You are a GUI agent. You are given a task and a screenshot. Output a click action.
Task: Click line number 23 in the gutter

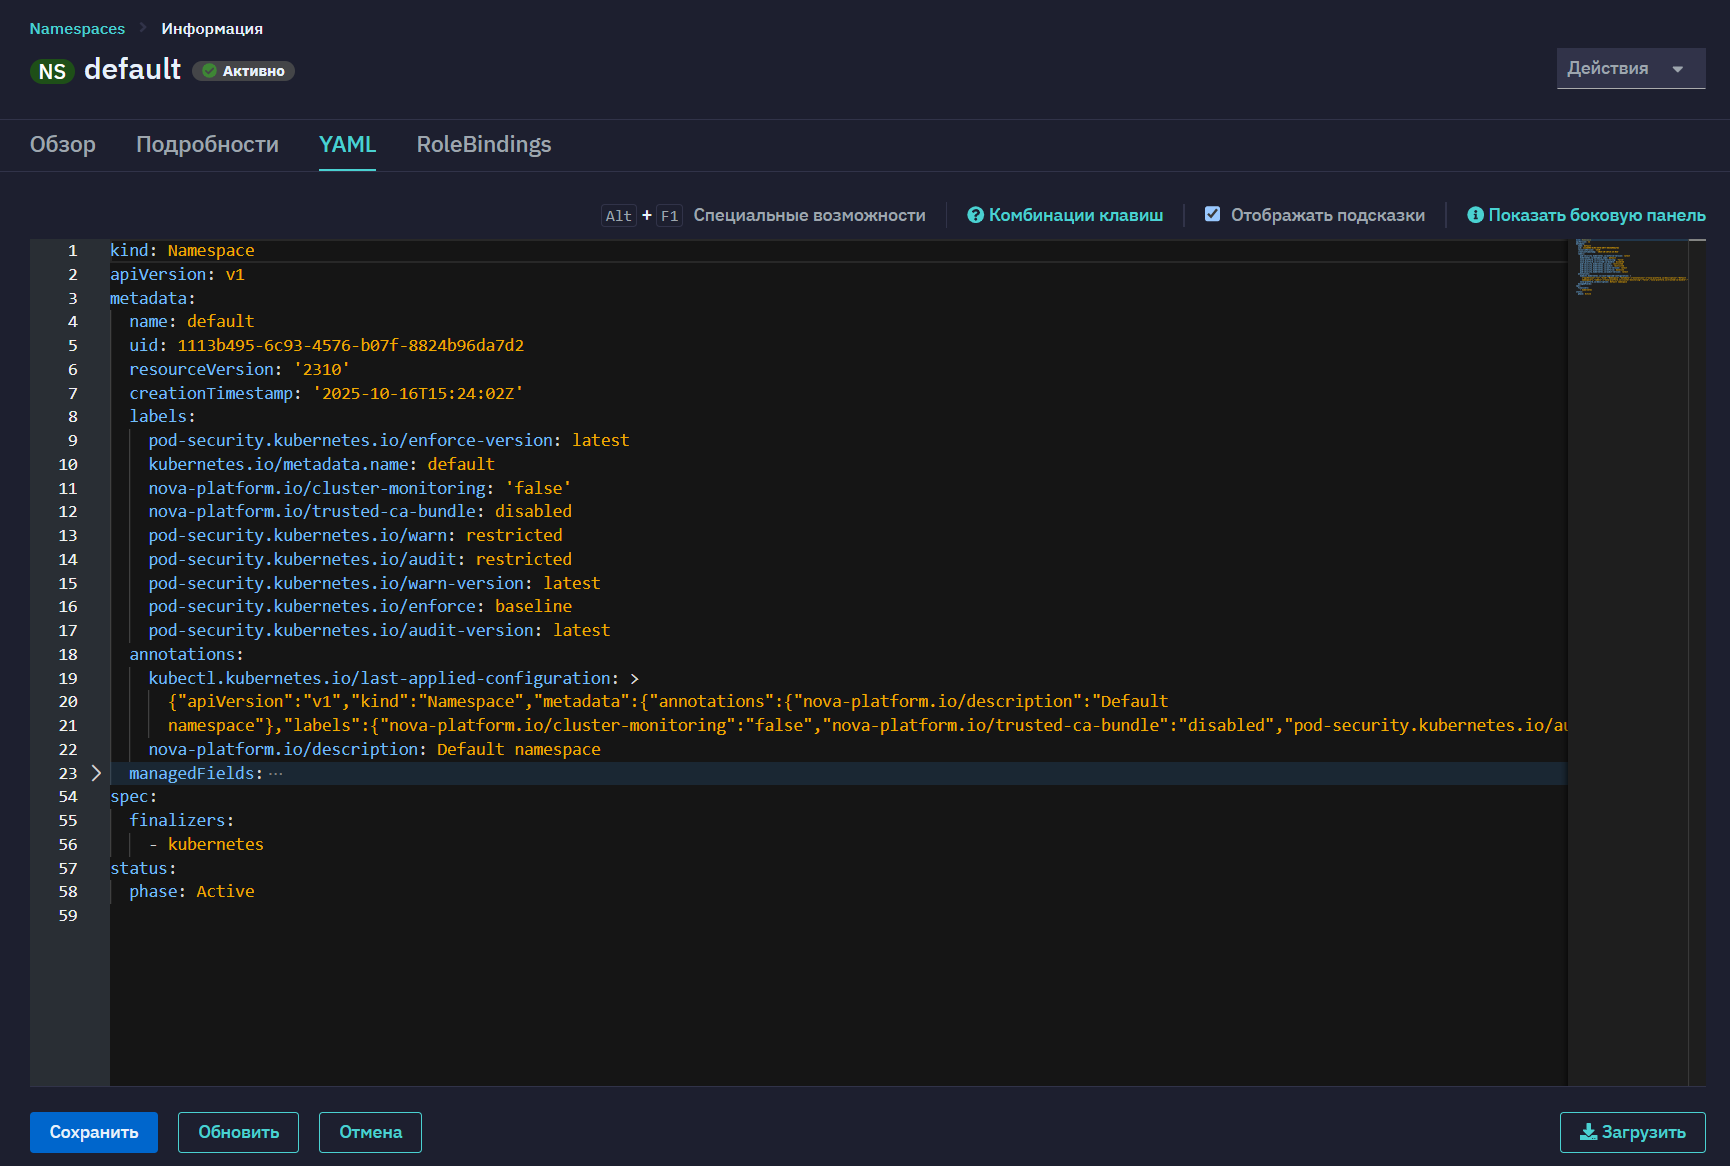point(68,773)
